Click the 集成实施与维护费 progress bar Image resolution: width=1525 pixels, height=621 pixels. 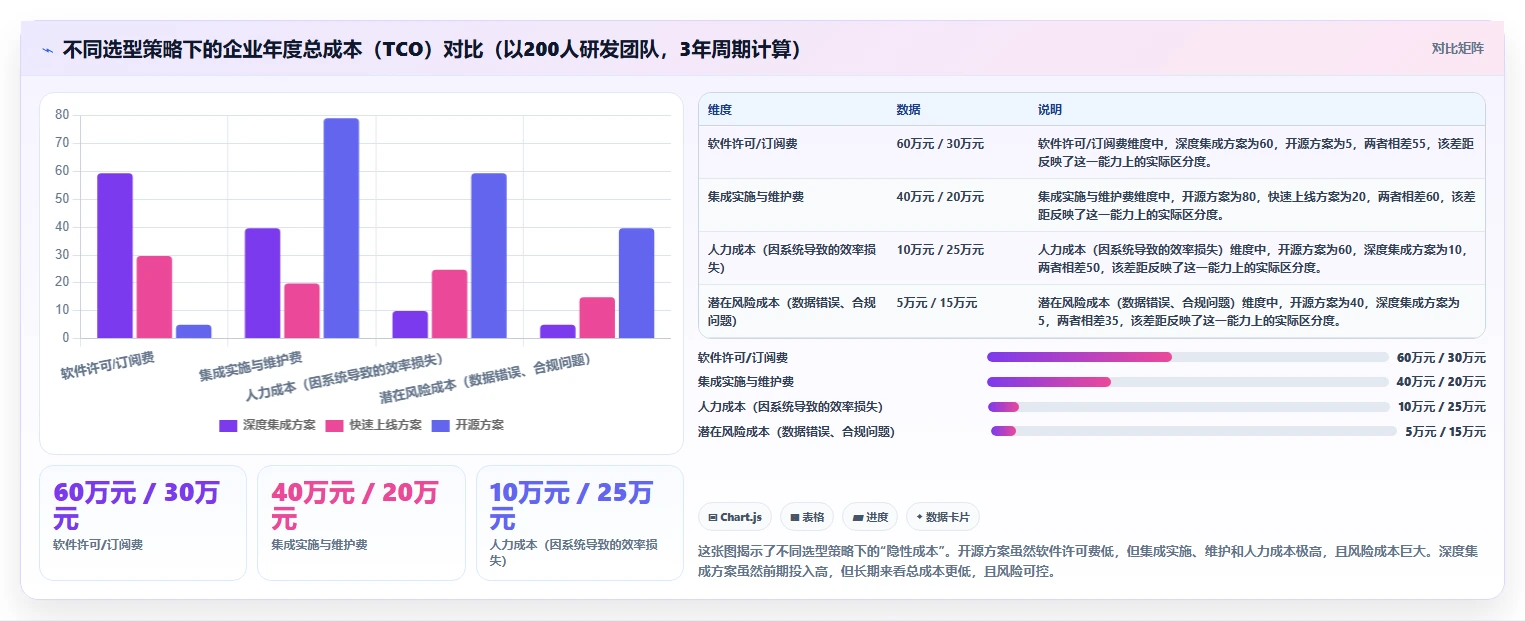click(1187, 382)
